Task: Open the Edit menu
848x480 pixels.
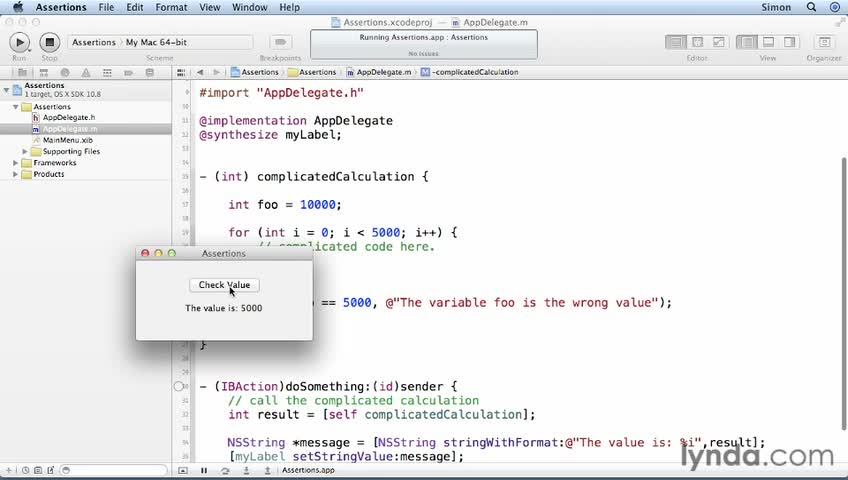Action: click(x=135, y=7)
